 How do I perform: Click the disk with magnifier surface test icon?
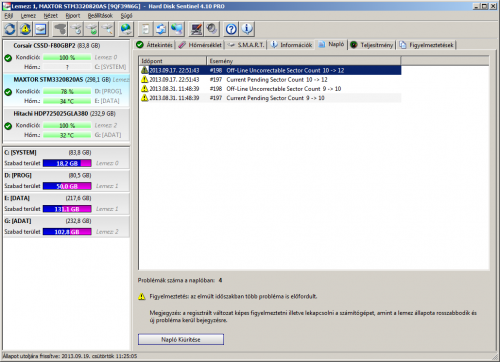coord(107,29)
